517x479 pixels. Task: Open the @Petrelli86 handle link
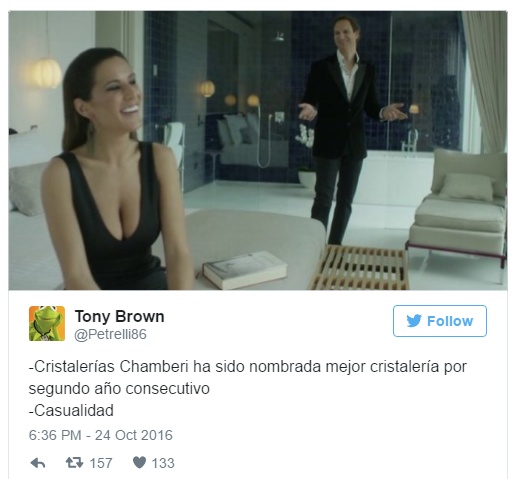110,334
